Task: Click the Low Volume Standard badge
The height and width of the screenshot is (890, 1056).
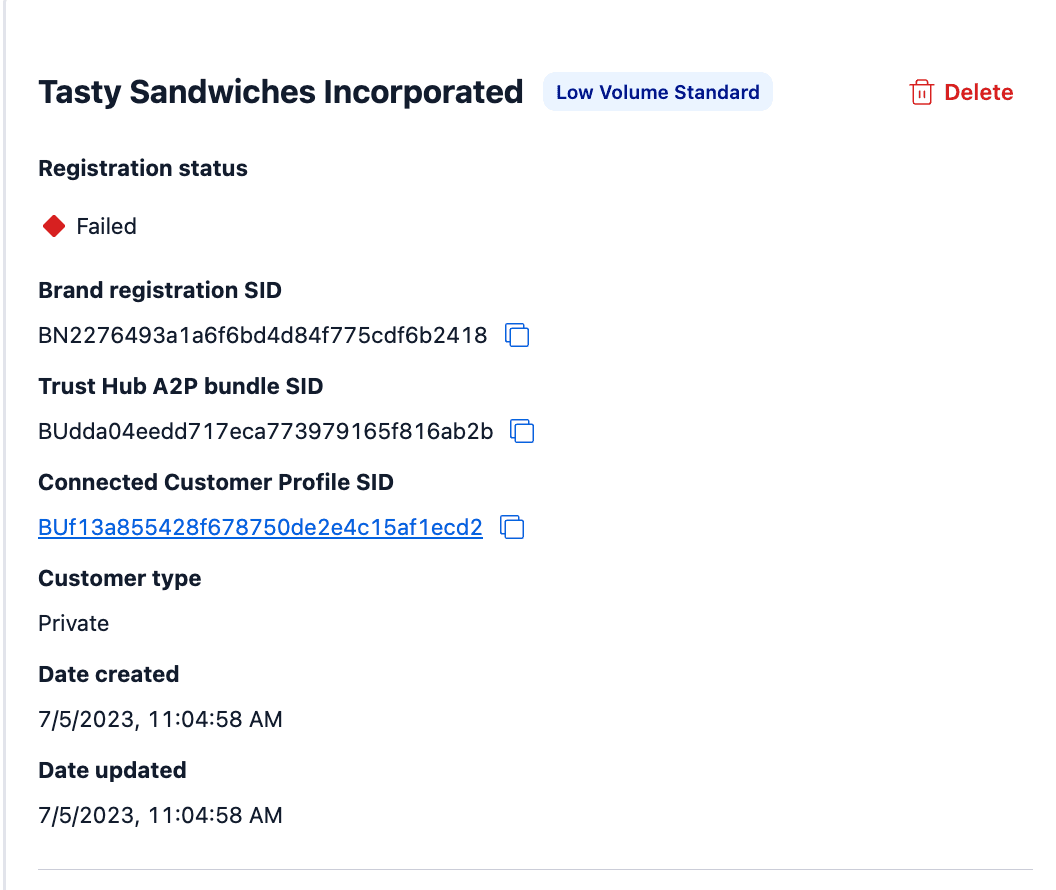Action: [x=657, y=91]
